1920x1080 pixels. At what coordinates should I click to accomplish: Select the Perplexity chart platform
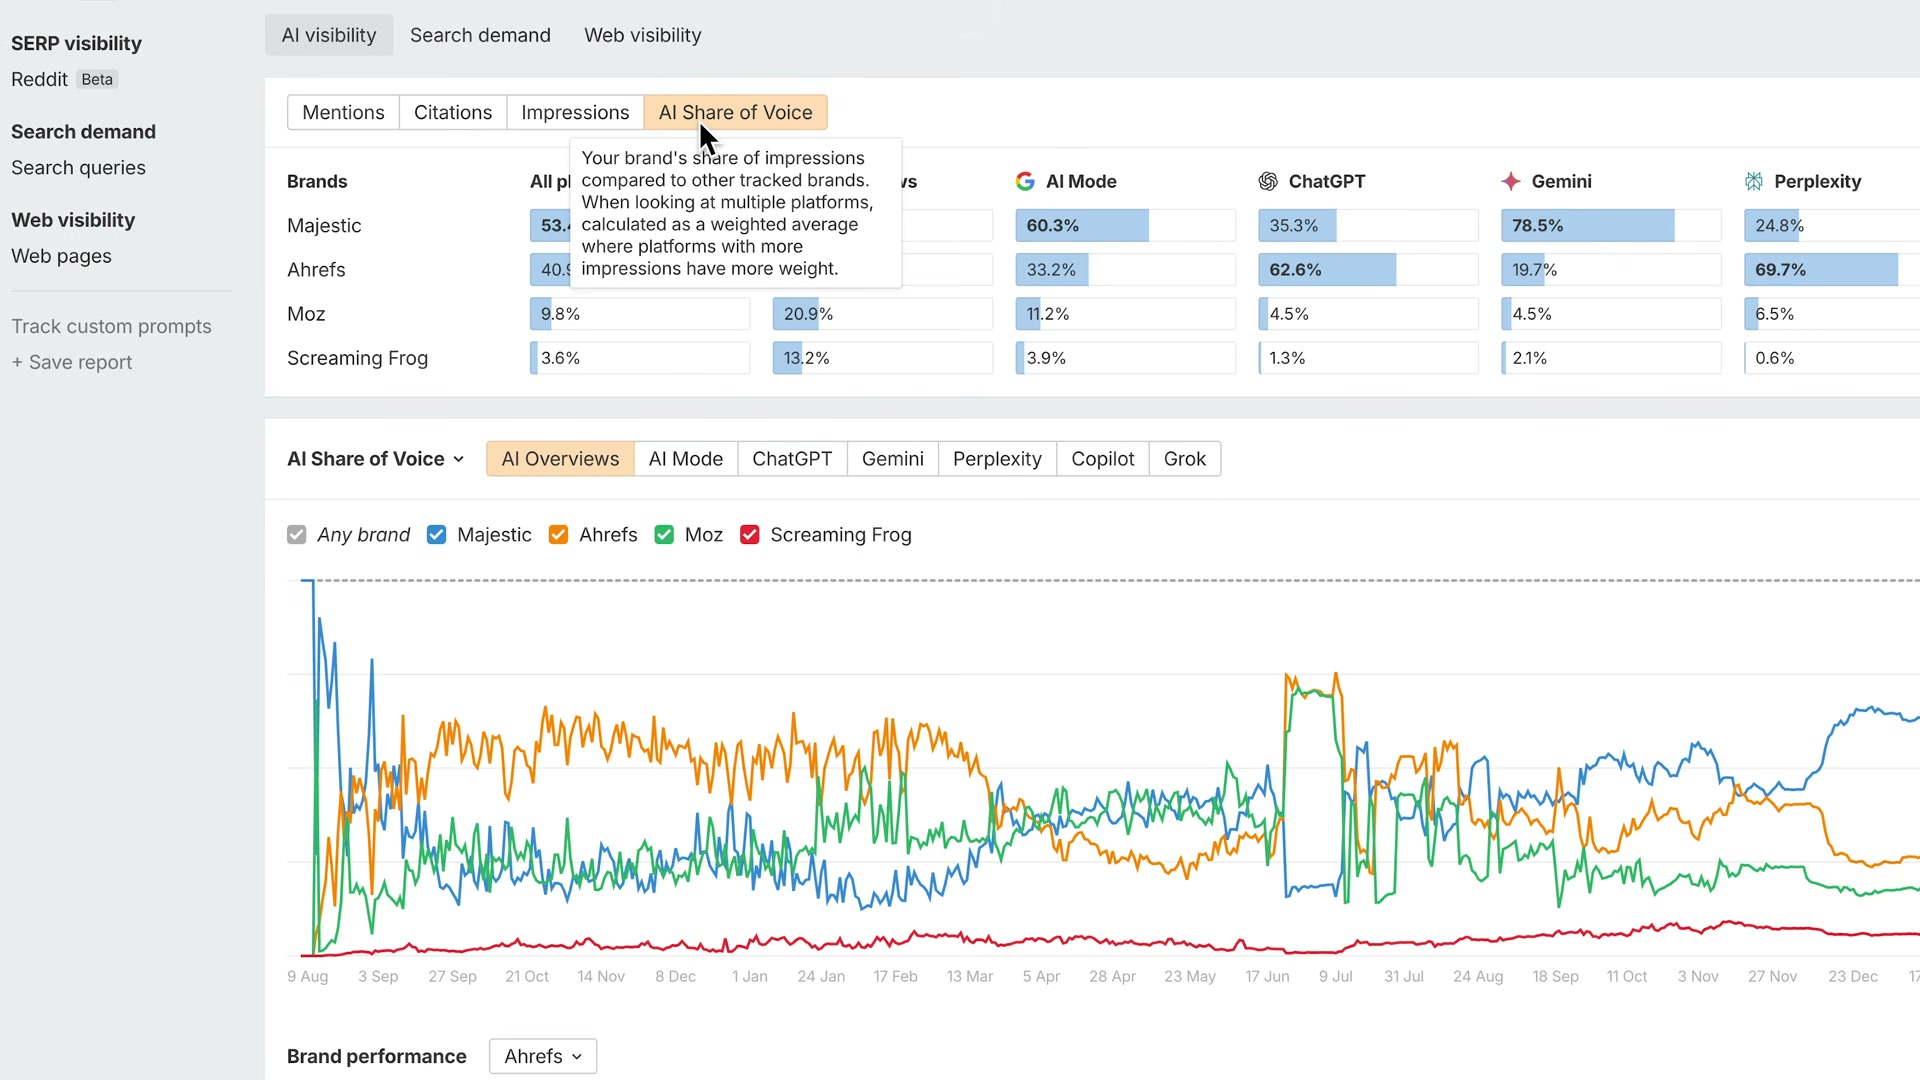point(997,459)
